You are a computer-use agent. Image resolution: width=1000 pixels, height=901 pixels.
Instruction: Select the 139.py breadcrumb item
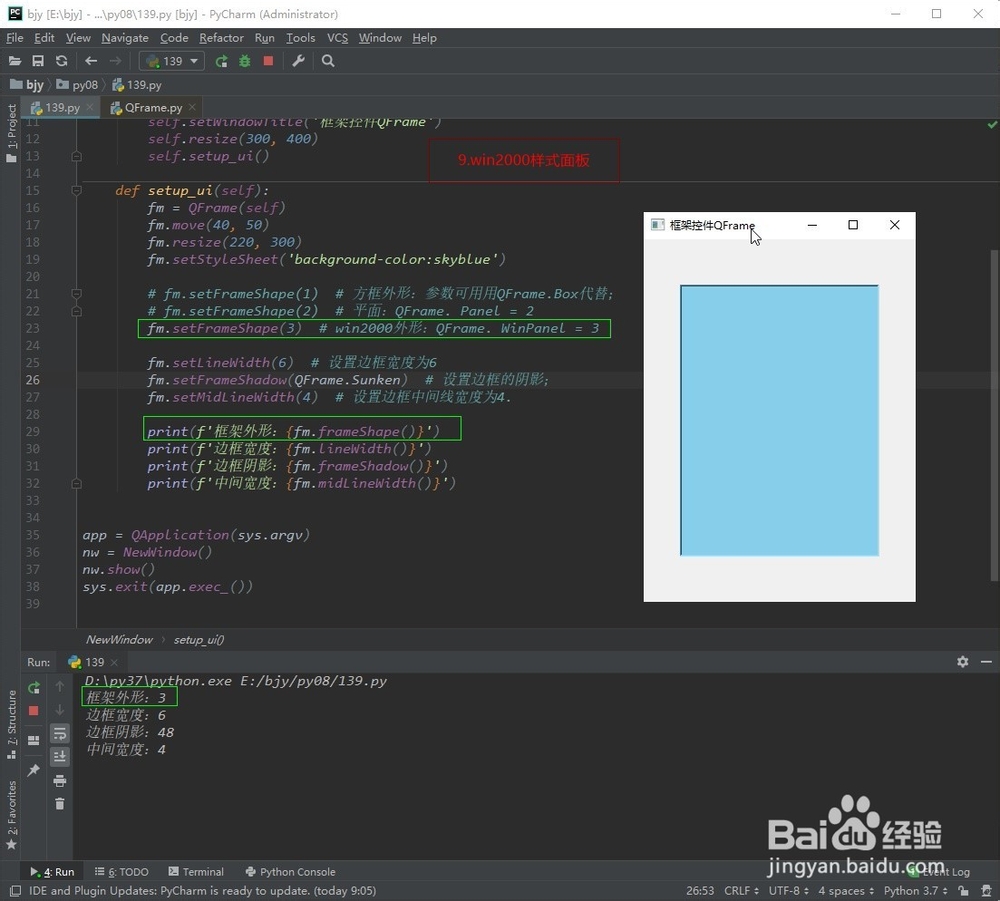[x=136, y=85]
